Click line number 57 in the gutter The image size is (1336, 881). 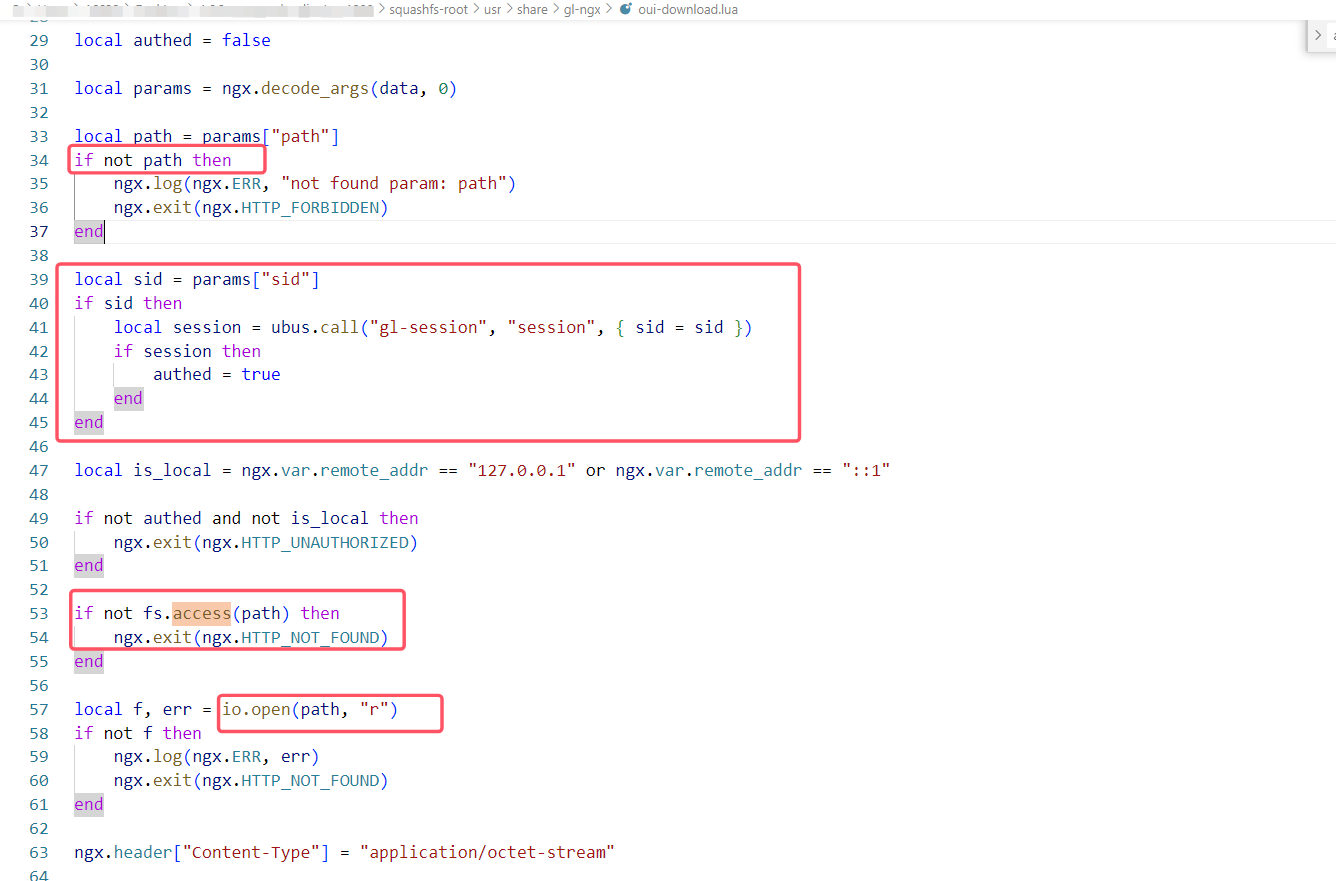[x=39, y=709]
